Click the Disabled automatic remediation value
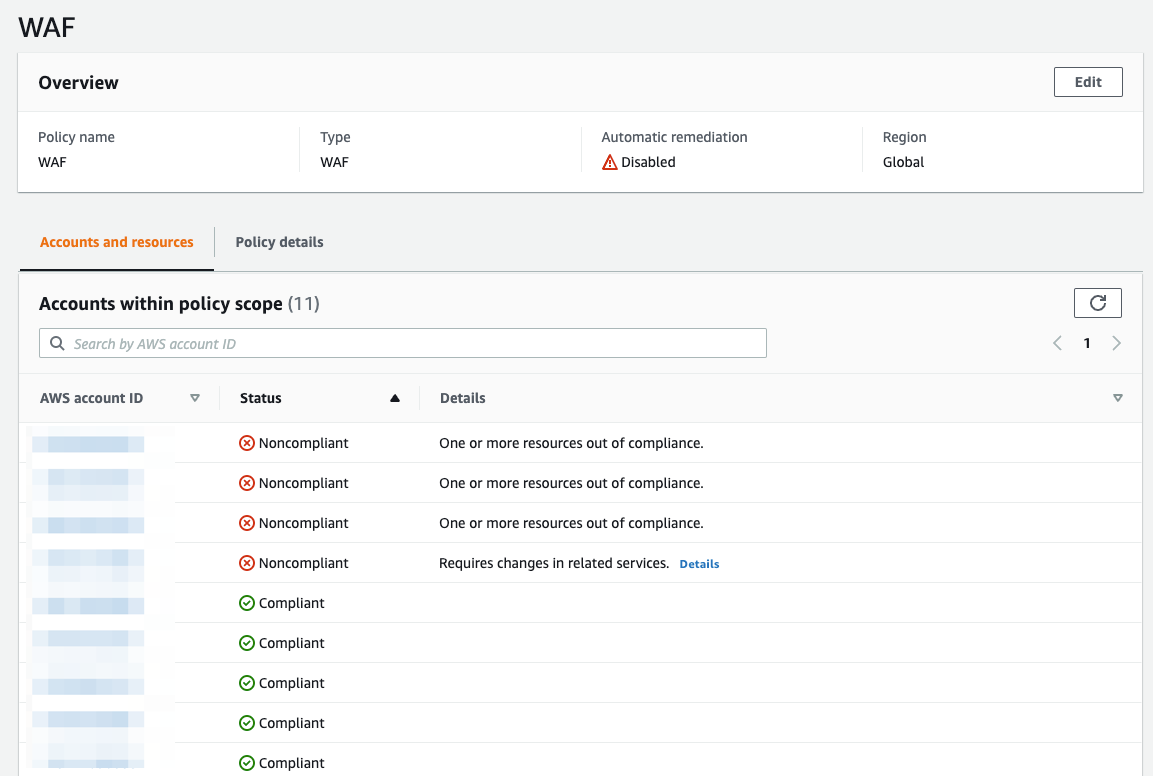 (x=648, y=162)
